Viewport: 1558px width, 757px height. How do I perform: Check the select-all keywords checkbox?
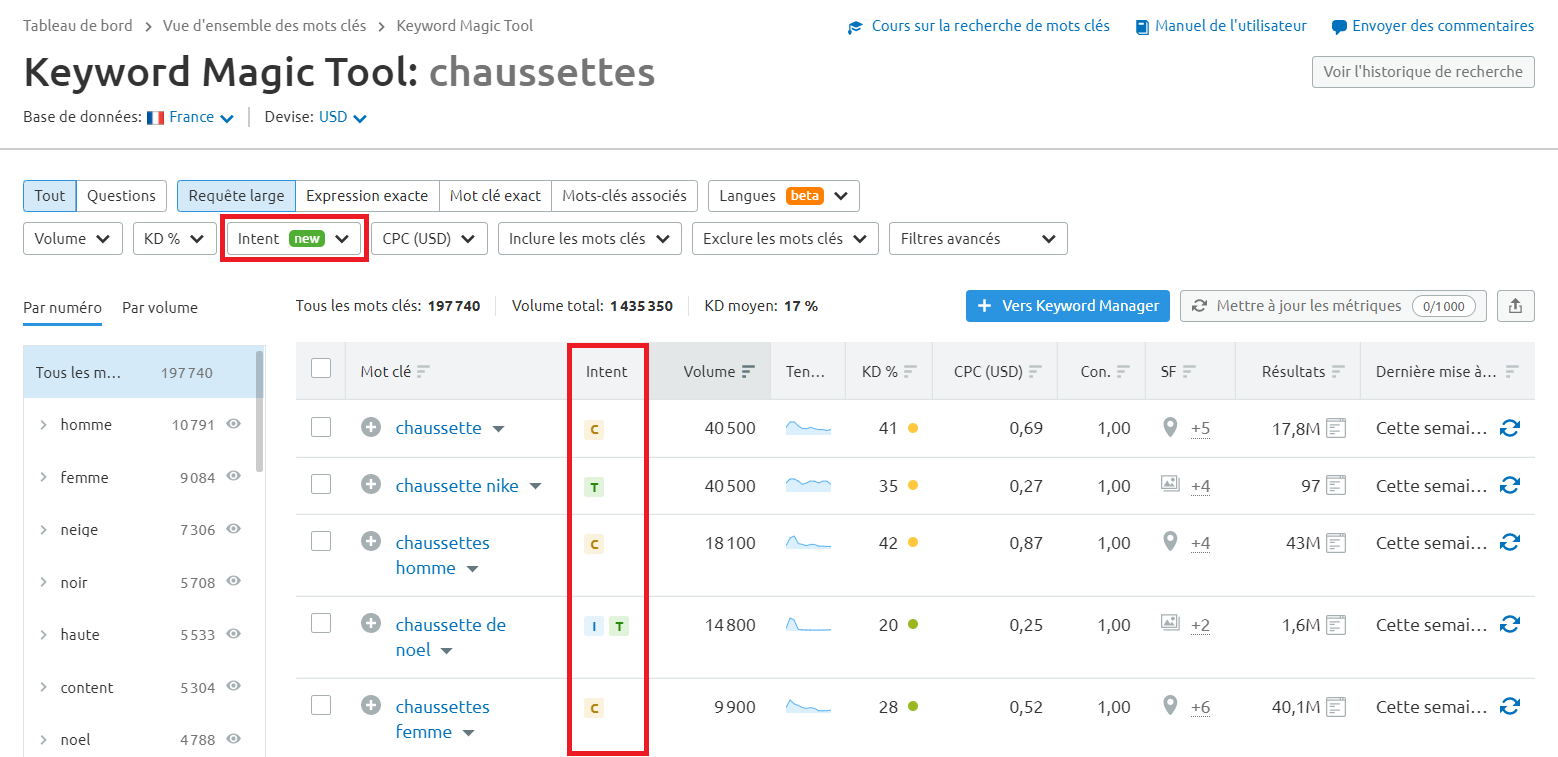pos(321,367)
